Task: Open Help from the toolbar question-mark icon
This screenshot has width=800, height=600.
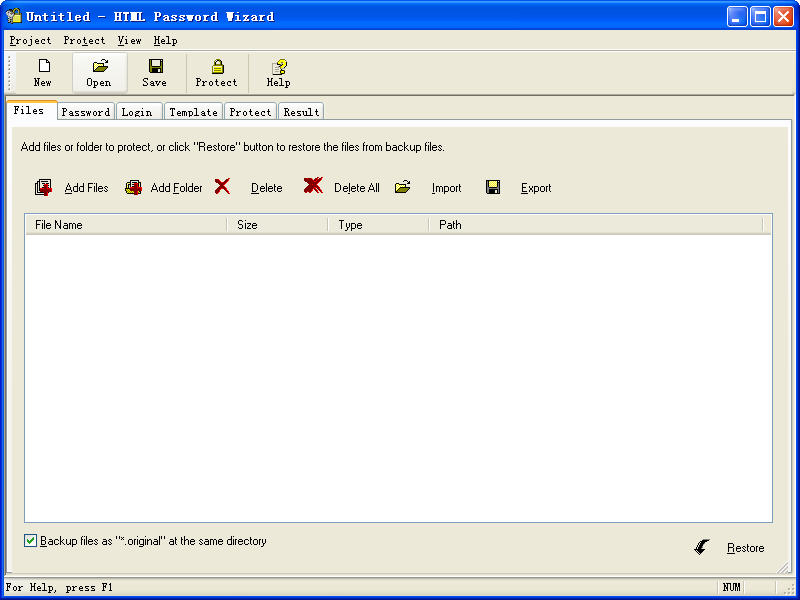Action: point(279,66)
